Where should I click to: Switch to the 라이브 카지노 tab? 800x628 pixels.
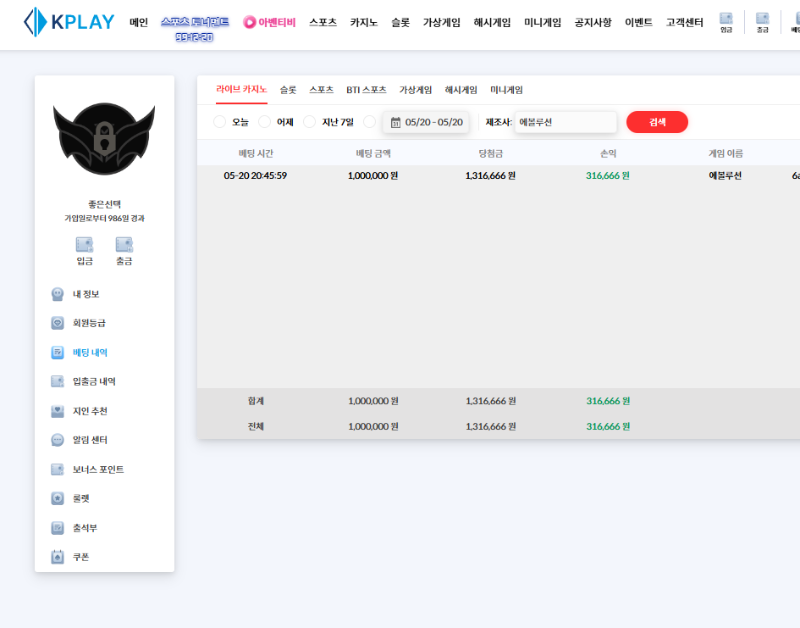[x=241, y=90]
